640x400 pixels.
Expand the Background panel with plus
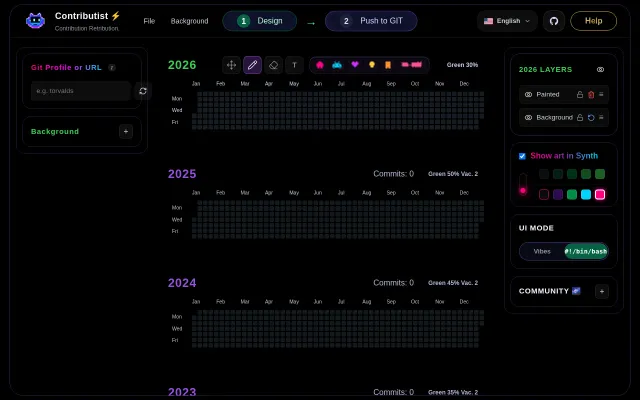pyautogui.click(x=126, y=131)
